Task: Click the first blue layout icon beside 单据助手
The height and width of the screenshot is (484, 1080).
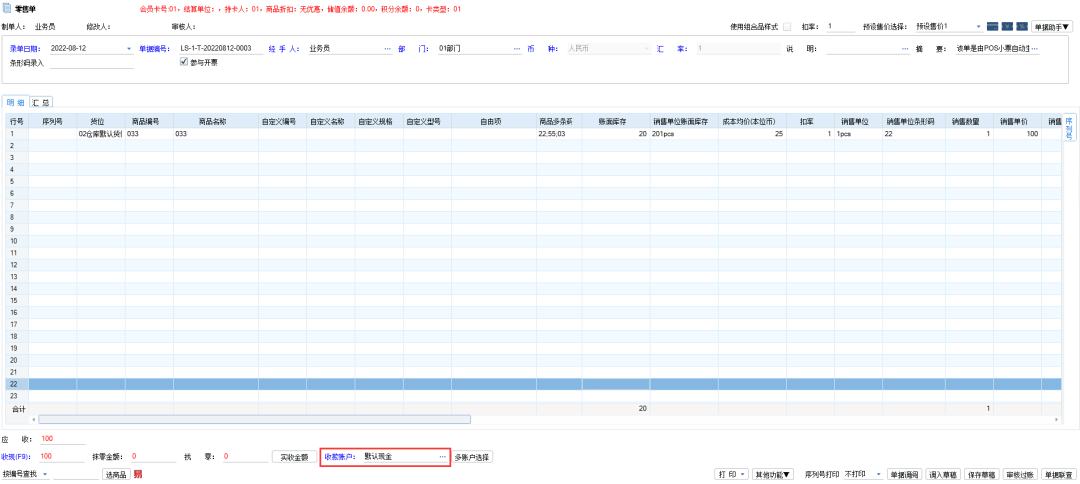Action: point(993,26)
